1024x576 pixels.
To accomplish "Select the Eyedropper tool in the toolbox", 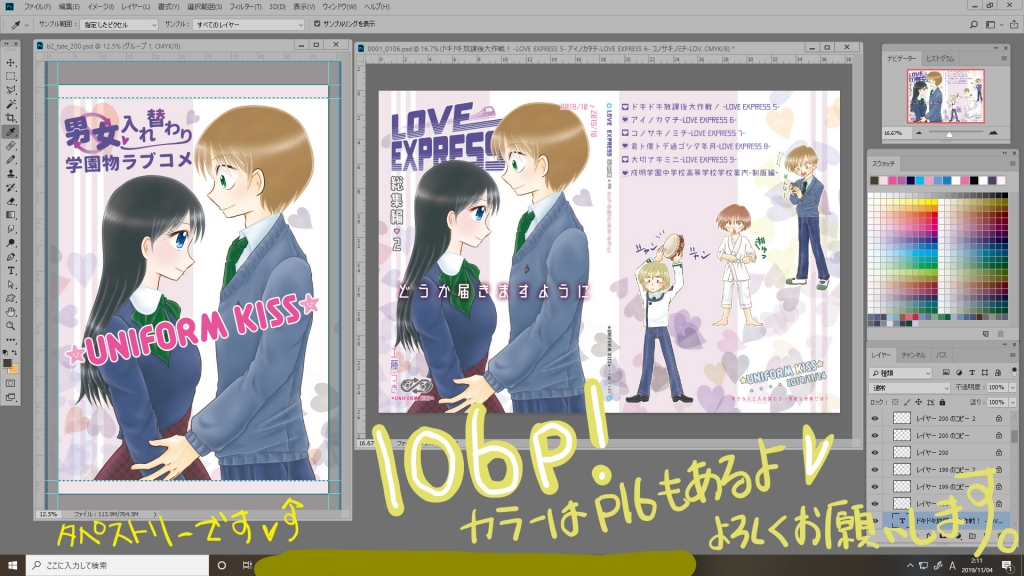I will tap(11, 132).
